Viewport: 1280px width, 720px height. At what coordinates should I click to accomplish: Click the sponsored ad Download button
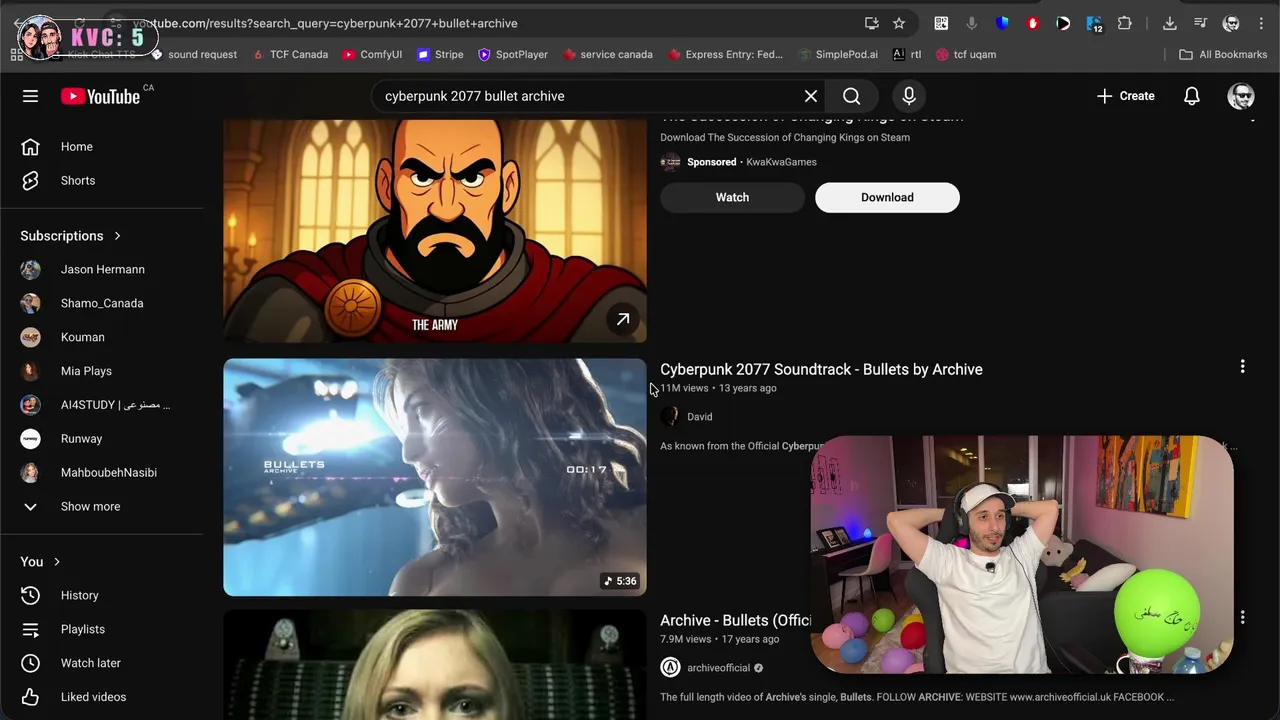pos(887,197)
